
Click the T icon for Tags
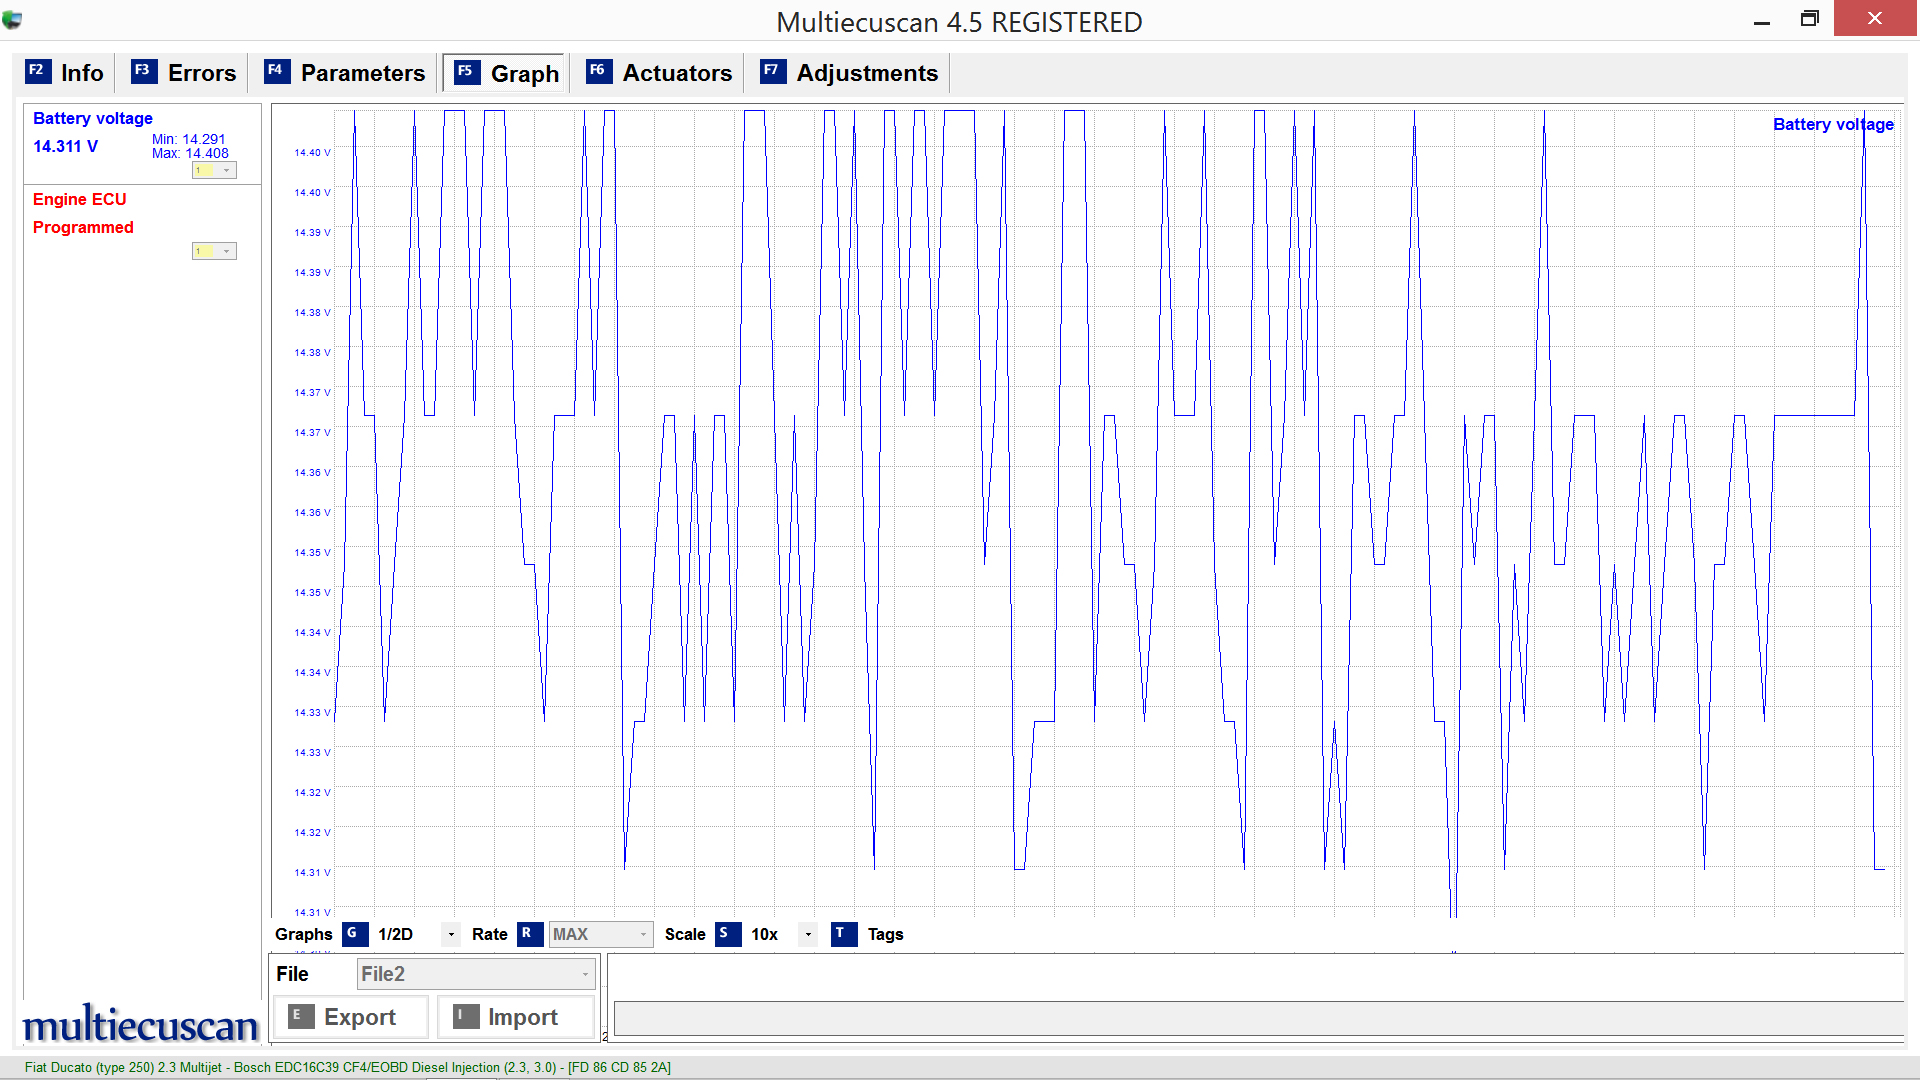843,934
